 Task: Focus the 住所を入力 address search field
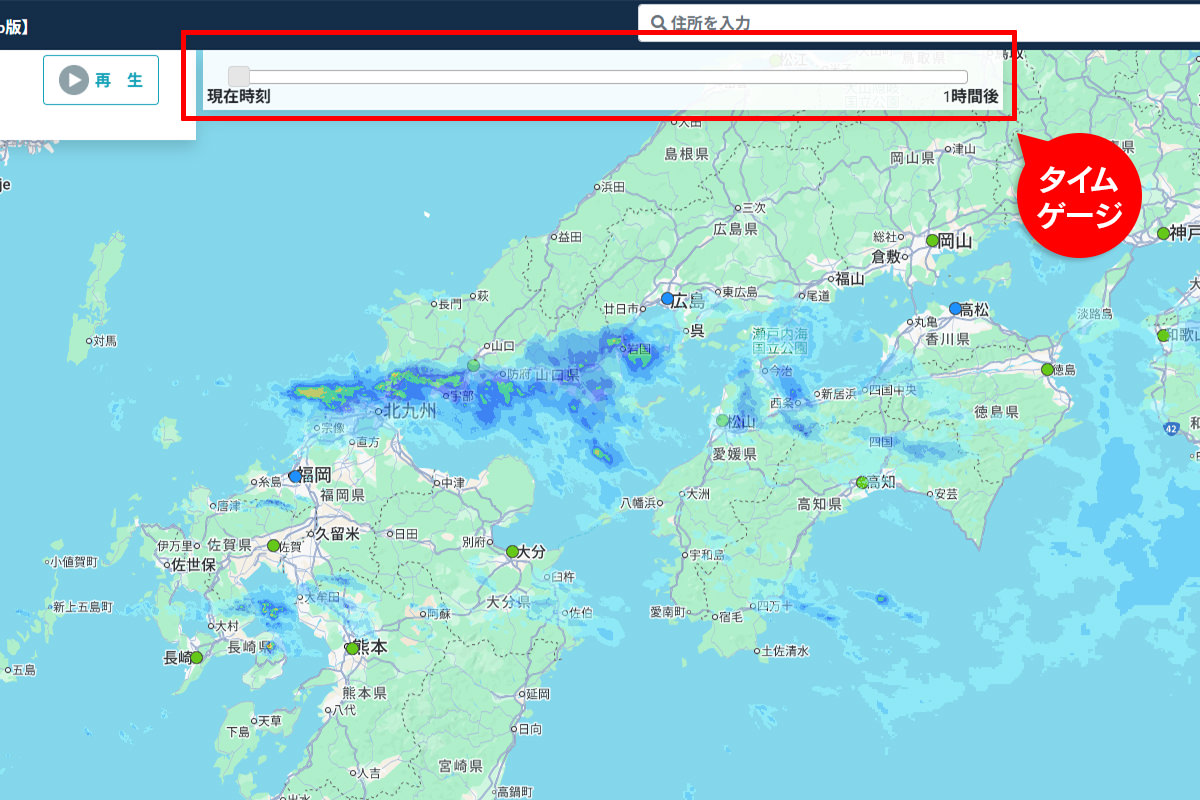[x=919, y=22]
